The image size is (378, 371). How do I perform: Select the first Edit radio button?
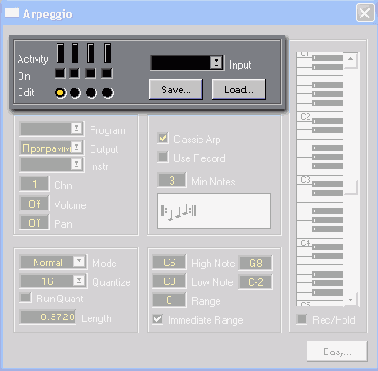60,93
